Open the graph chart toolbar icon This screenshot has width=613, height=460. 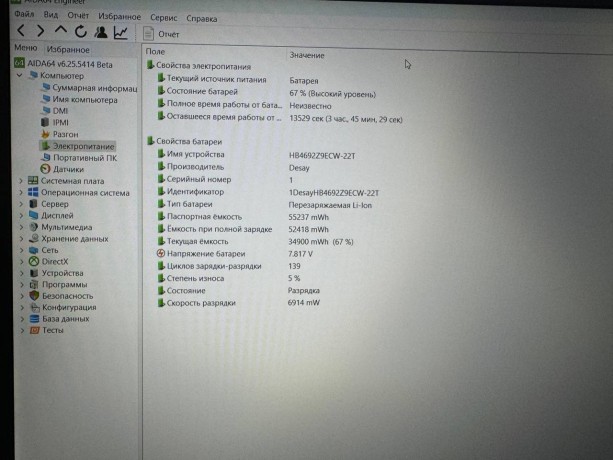120,33
